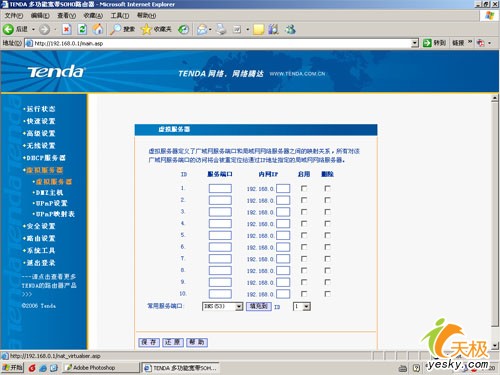This screenshot has width=500, height=375.
Task: Click the internal IP input for row 3
Action: pos(283,212)
